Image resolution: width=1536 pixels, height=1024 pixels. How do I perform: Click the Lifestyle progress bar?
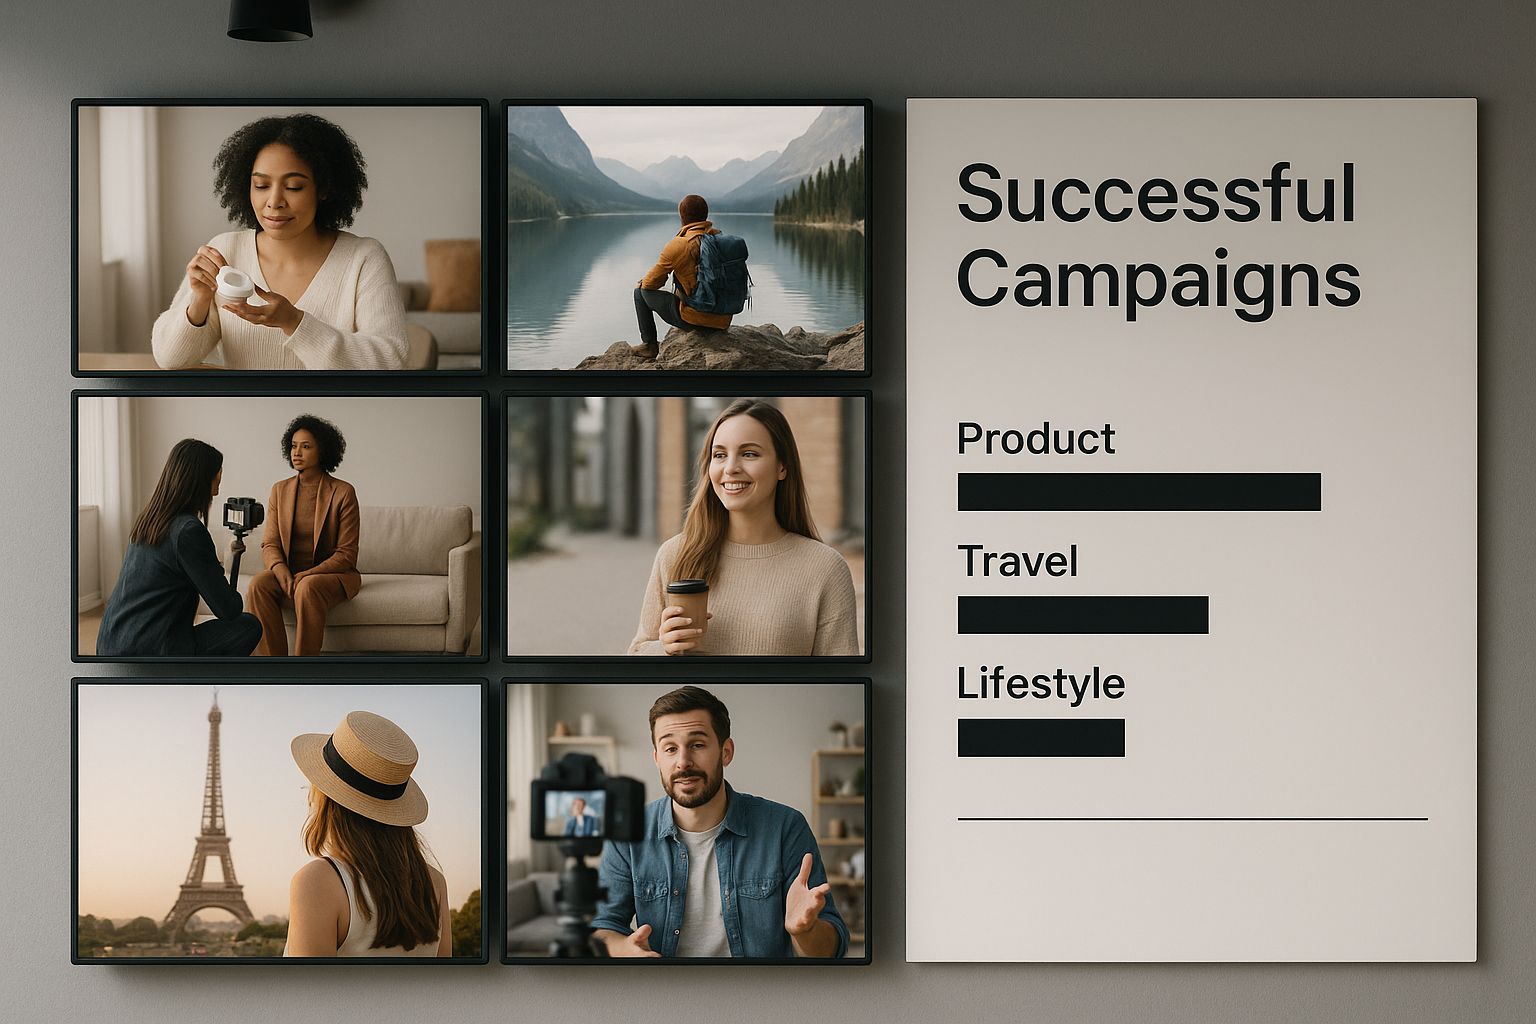pyautogui.click(x=1041, y=738)
